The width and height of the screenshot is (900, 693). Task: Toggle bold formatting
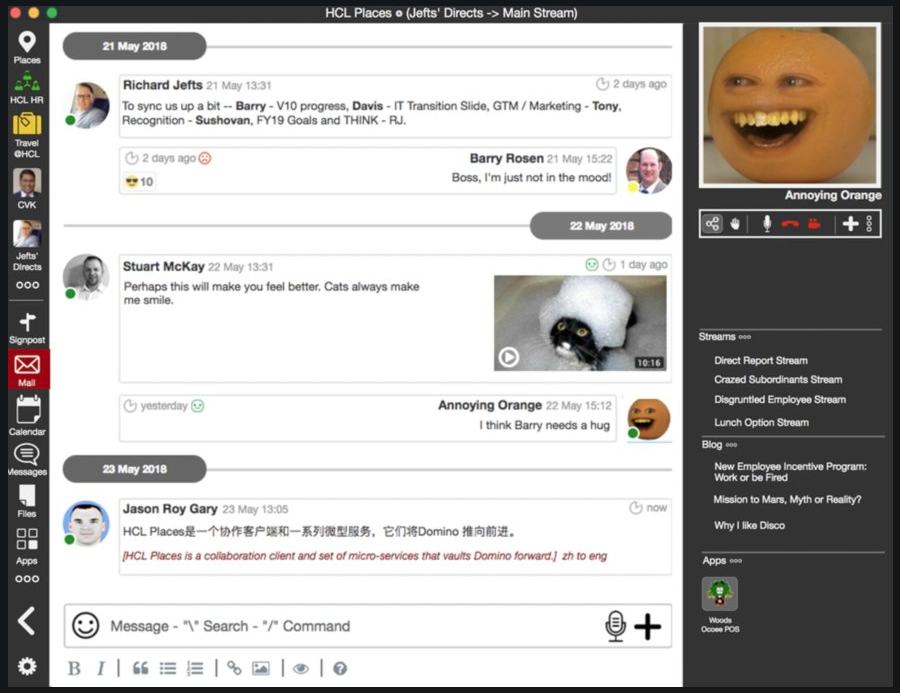click(x=74, y=668)
